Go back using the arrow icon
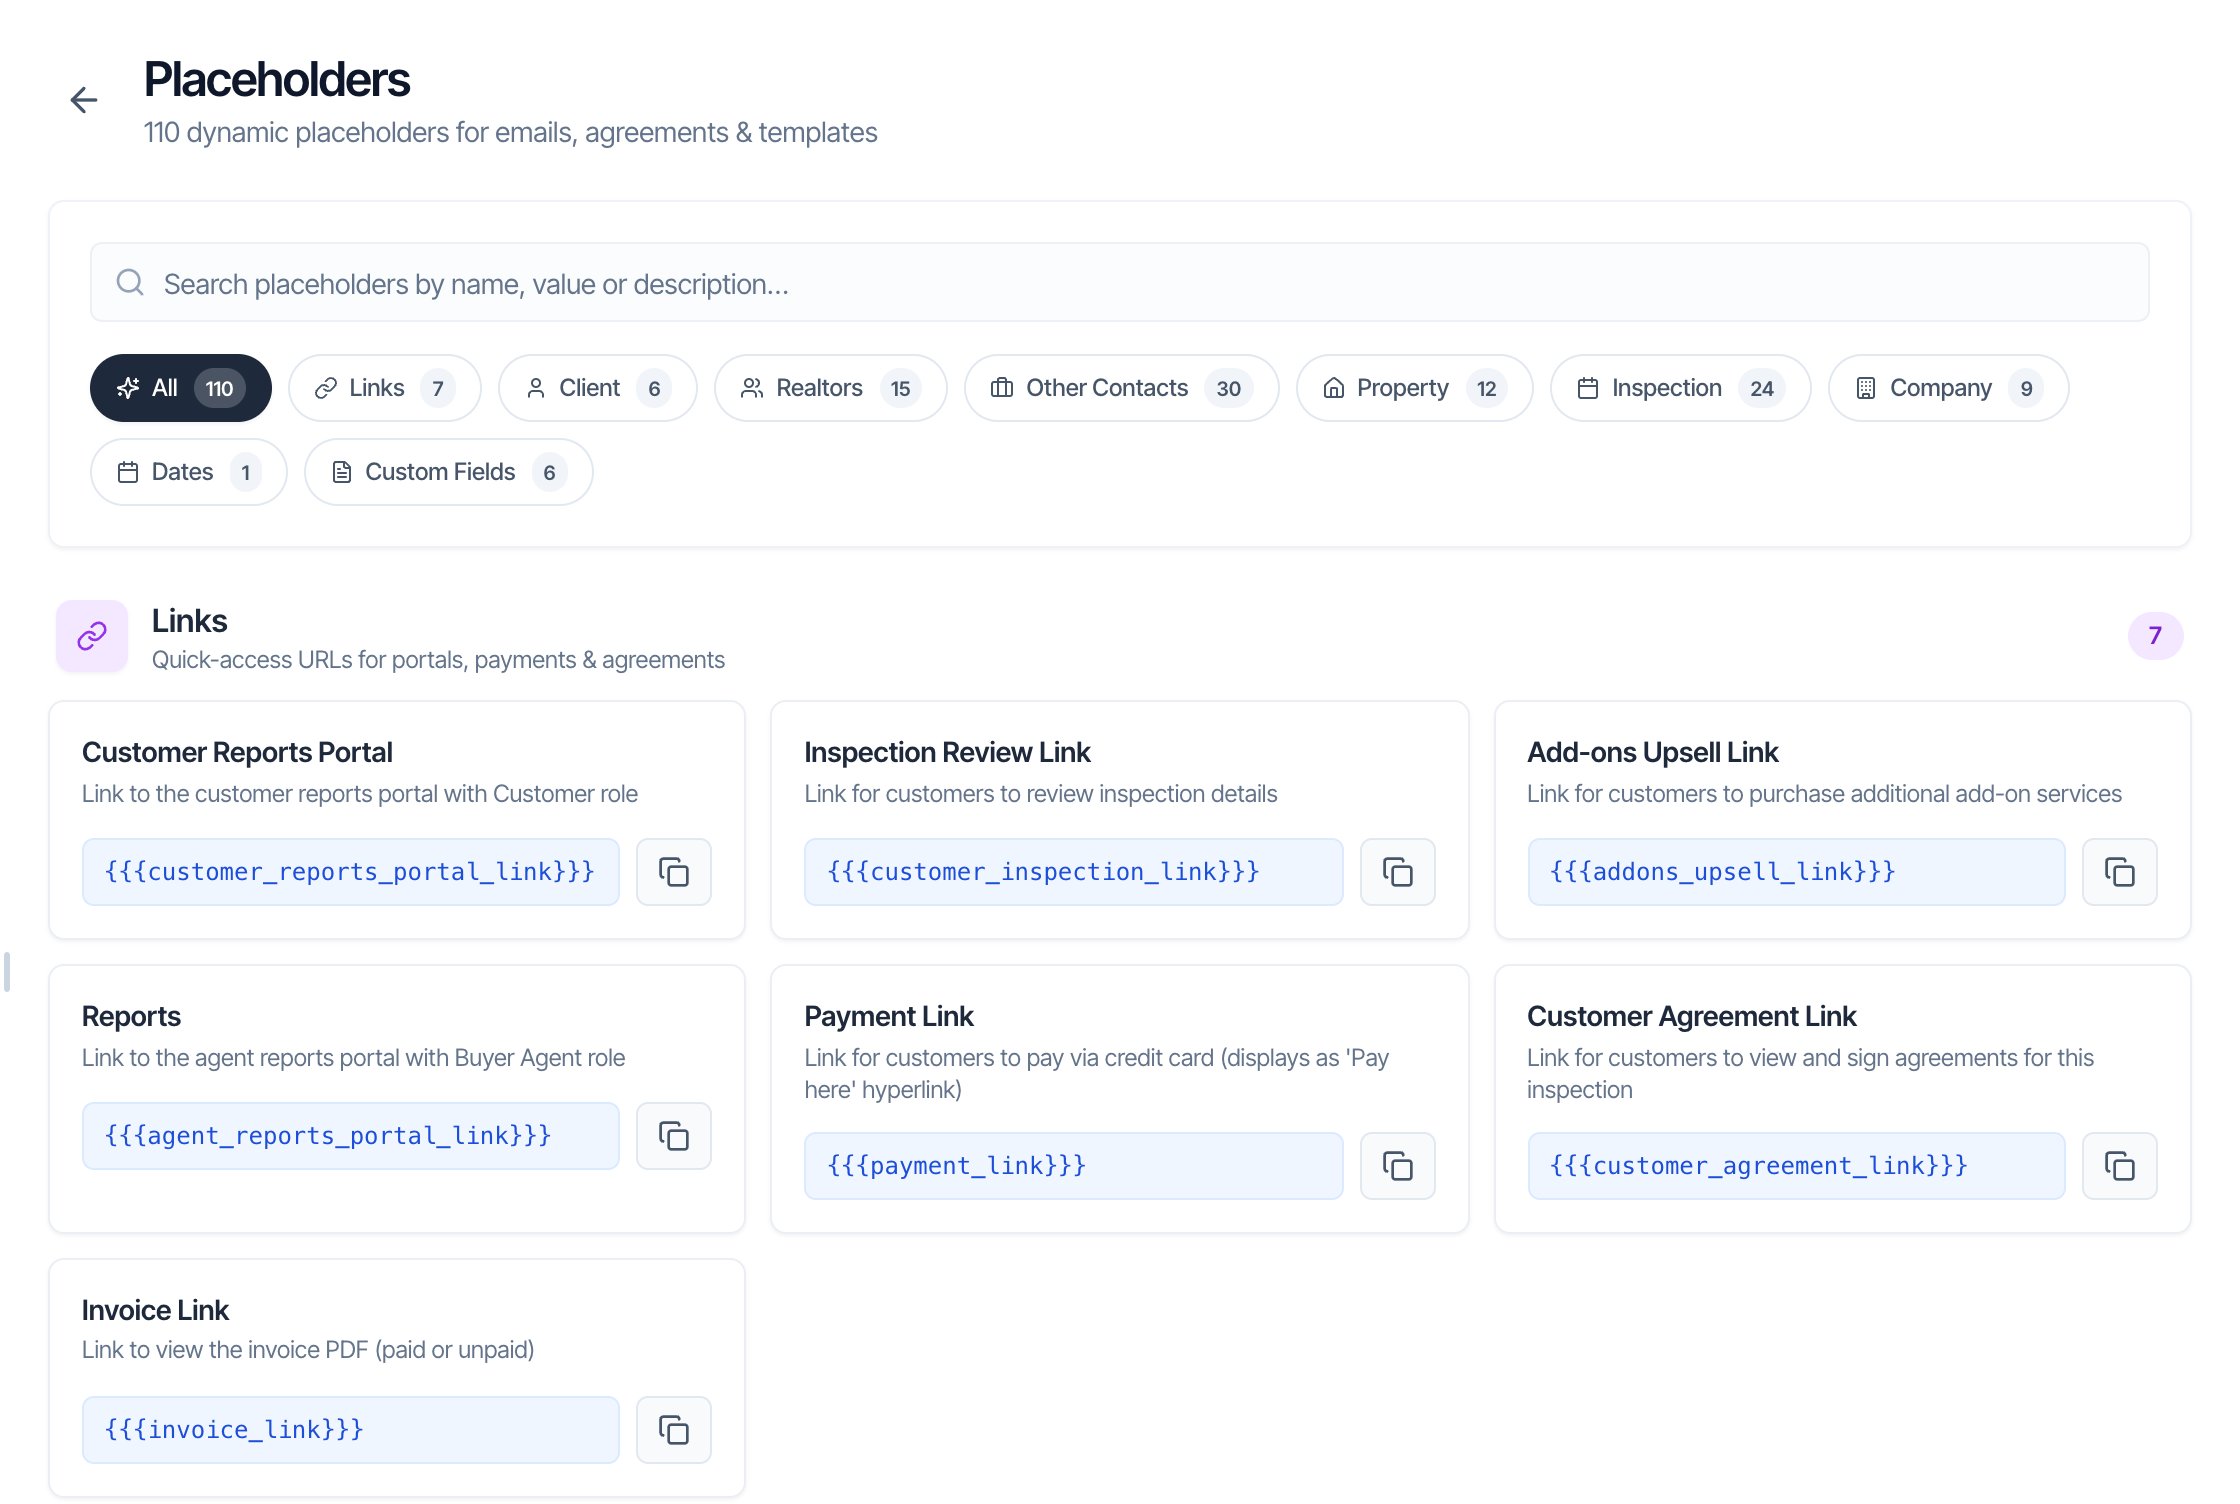The height and width of the screenshot is (1504, 2240). pos(84,100)
